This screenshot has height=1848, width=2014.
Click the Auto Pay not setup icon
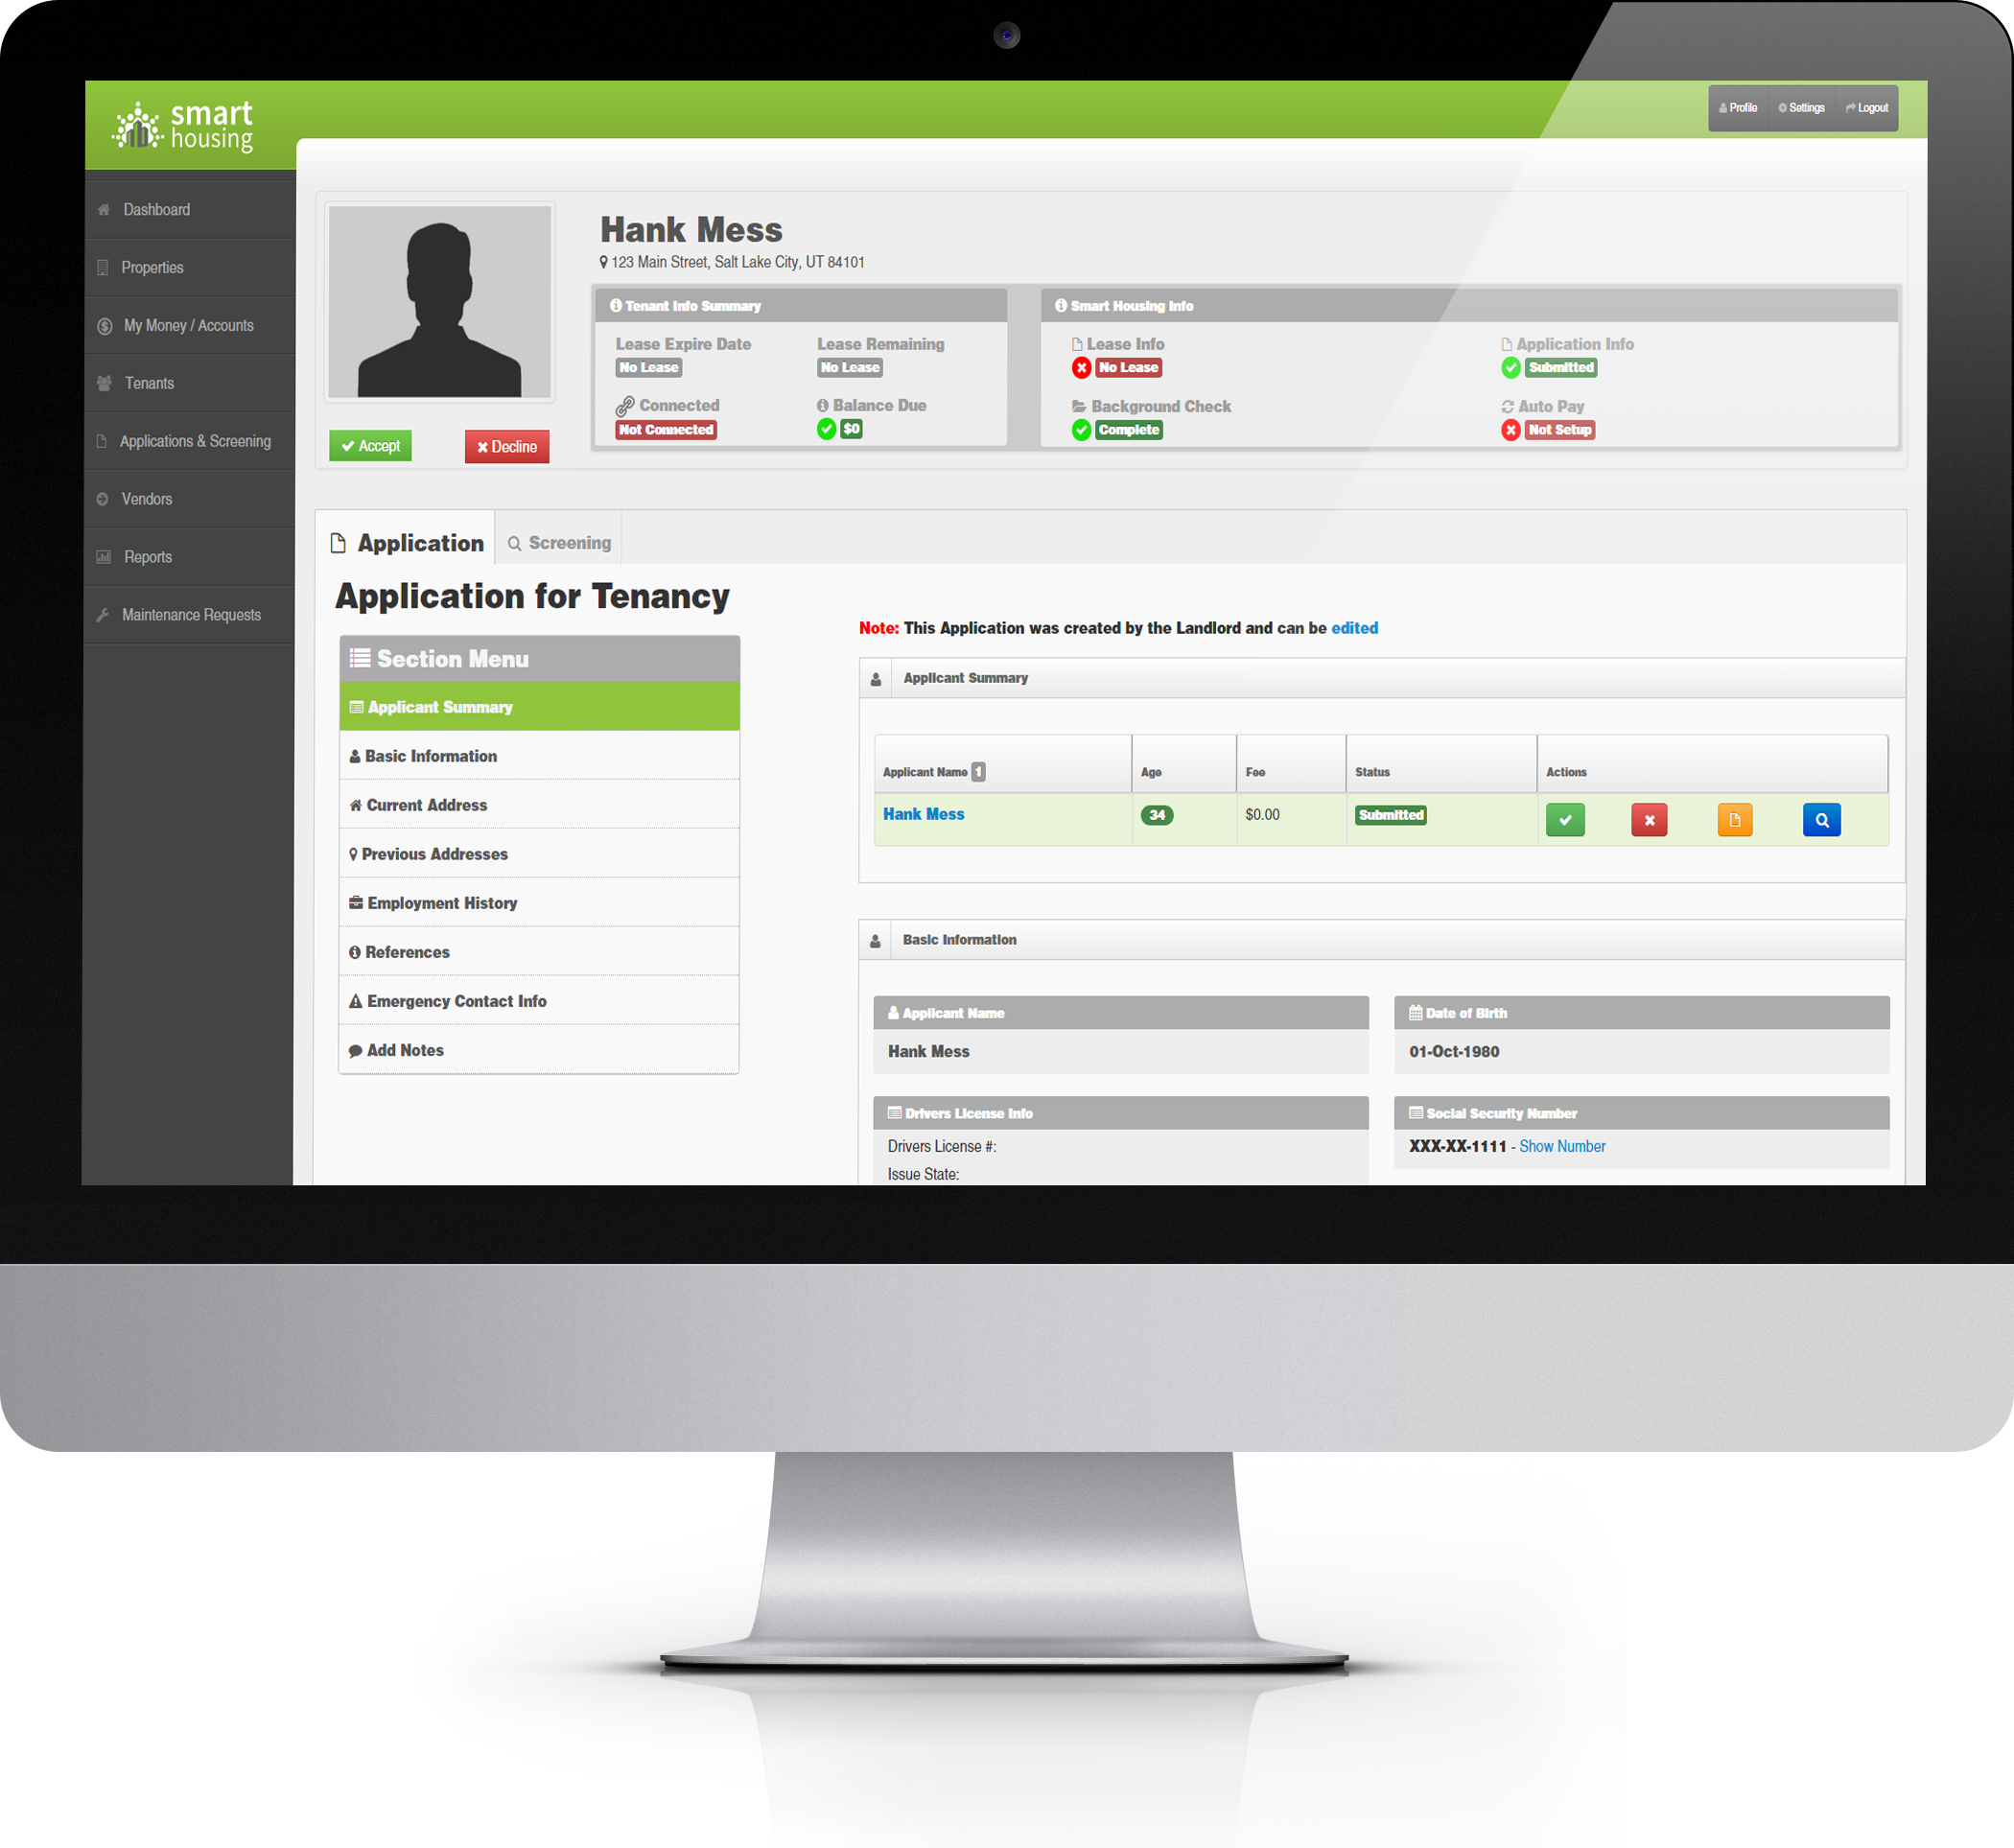click(x=1506, y=432)
